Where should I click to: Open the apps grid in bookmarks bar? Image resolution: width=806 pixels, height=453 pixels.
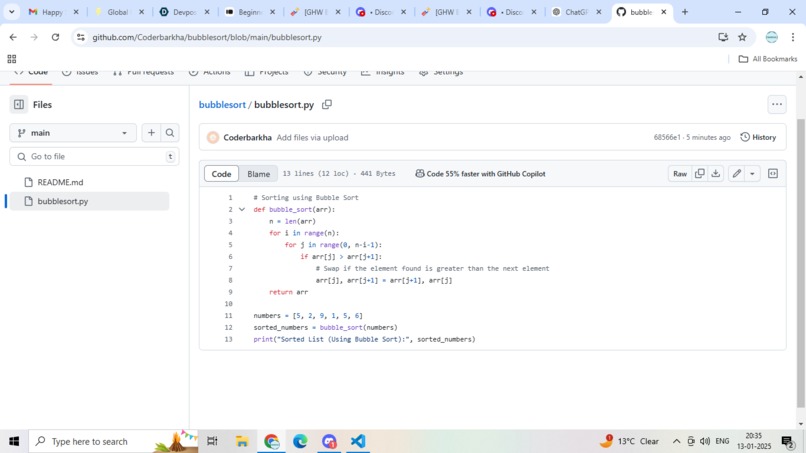coord(12,59)
